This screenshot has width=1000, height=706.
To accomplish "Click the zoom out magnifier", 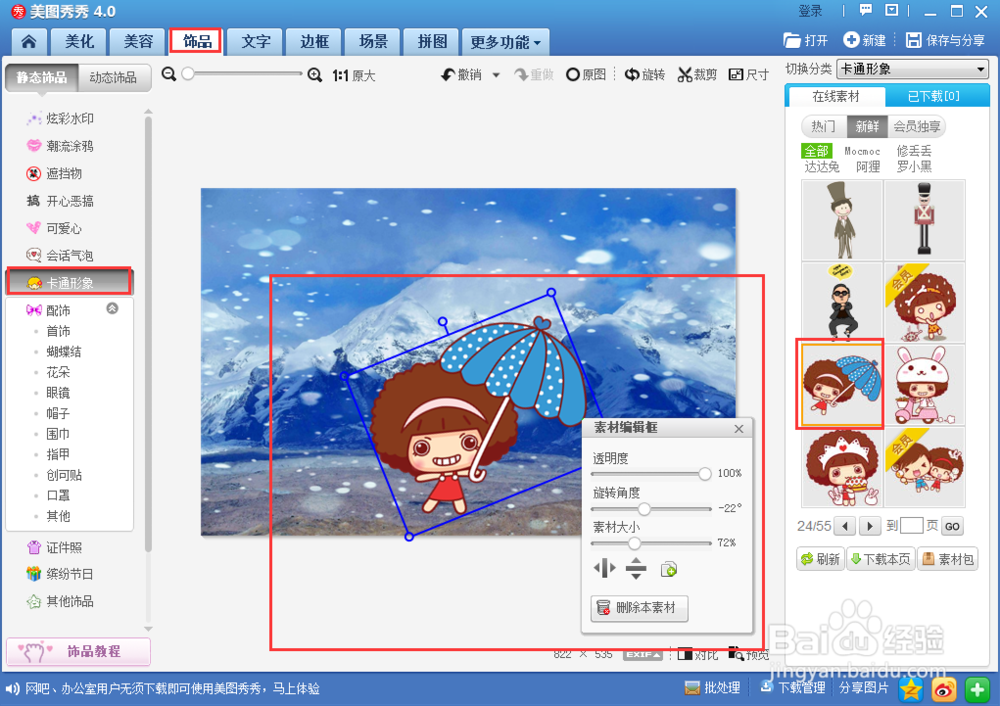I will pos(168,75).
